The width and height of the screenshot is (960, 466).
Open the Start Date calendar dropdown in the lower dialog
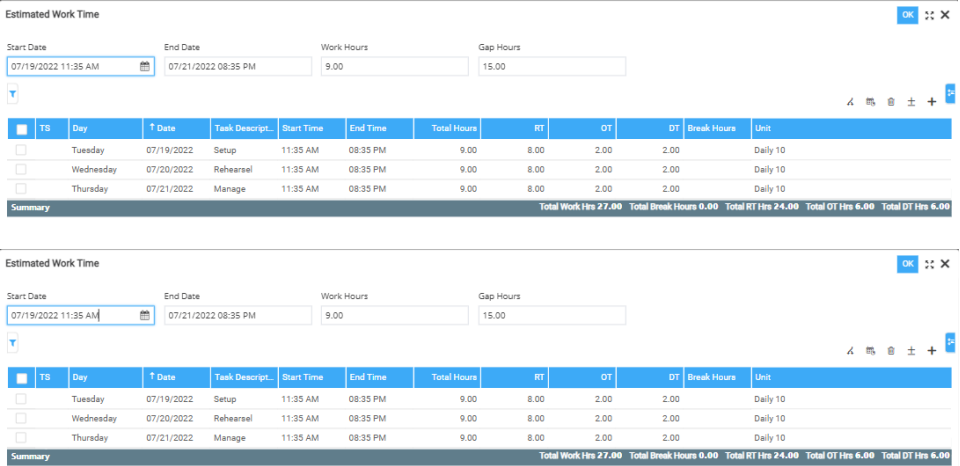144,315
